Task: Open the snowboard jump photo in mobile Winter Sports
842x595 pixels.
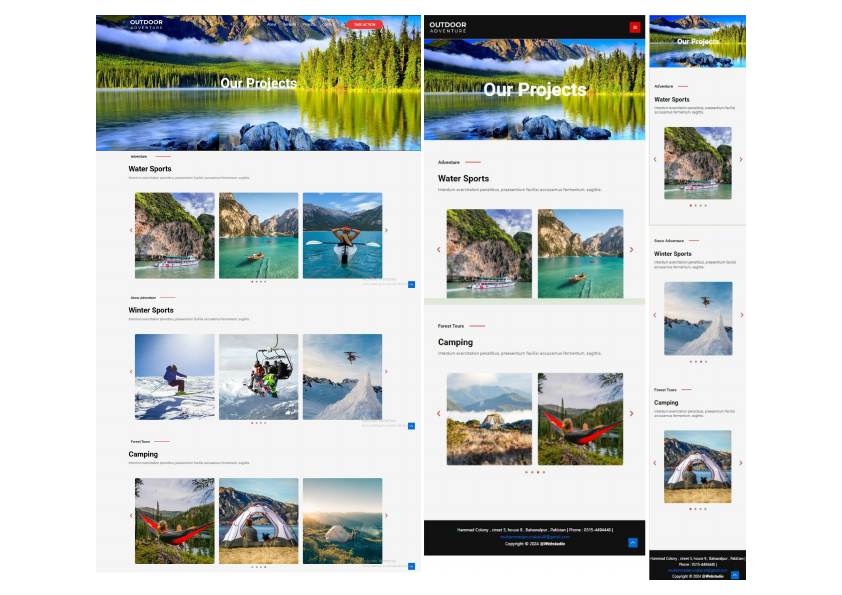Action: [x=698, y=318]
